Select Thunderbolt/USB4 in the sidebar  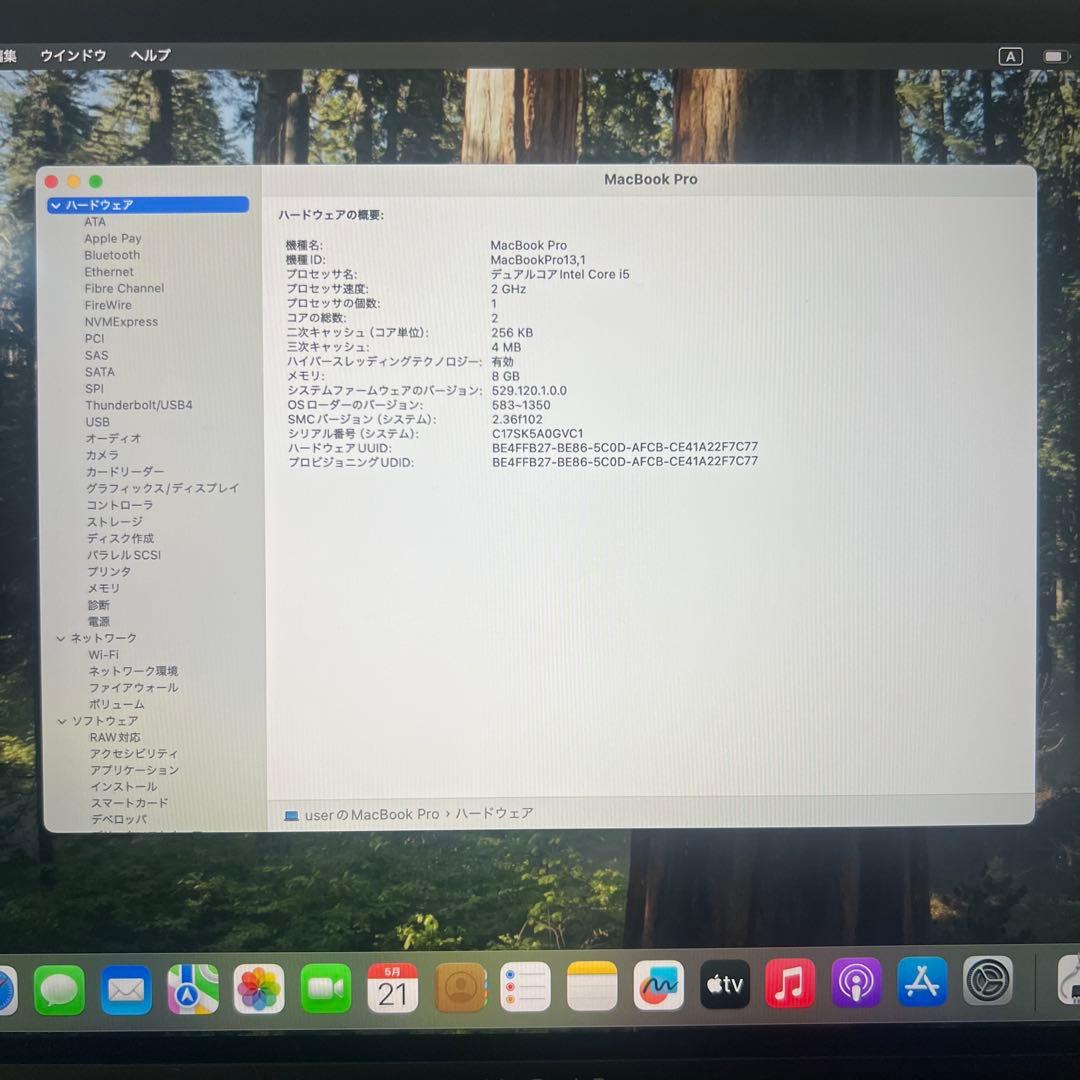point(139,404)
